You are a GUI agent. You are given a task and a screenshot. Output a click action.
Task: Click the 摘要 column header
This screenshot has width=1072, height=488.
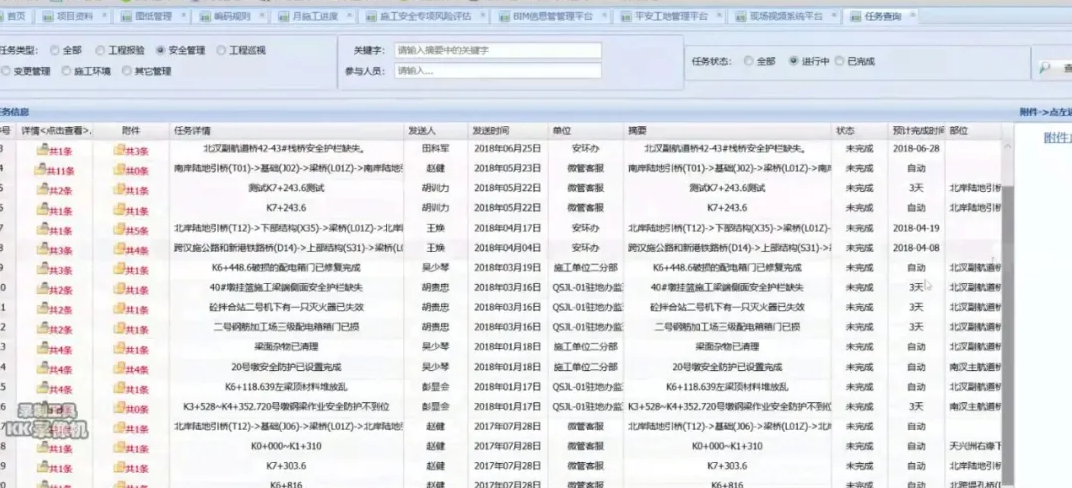tap(727, 131)
